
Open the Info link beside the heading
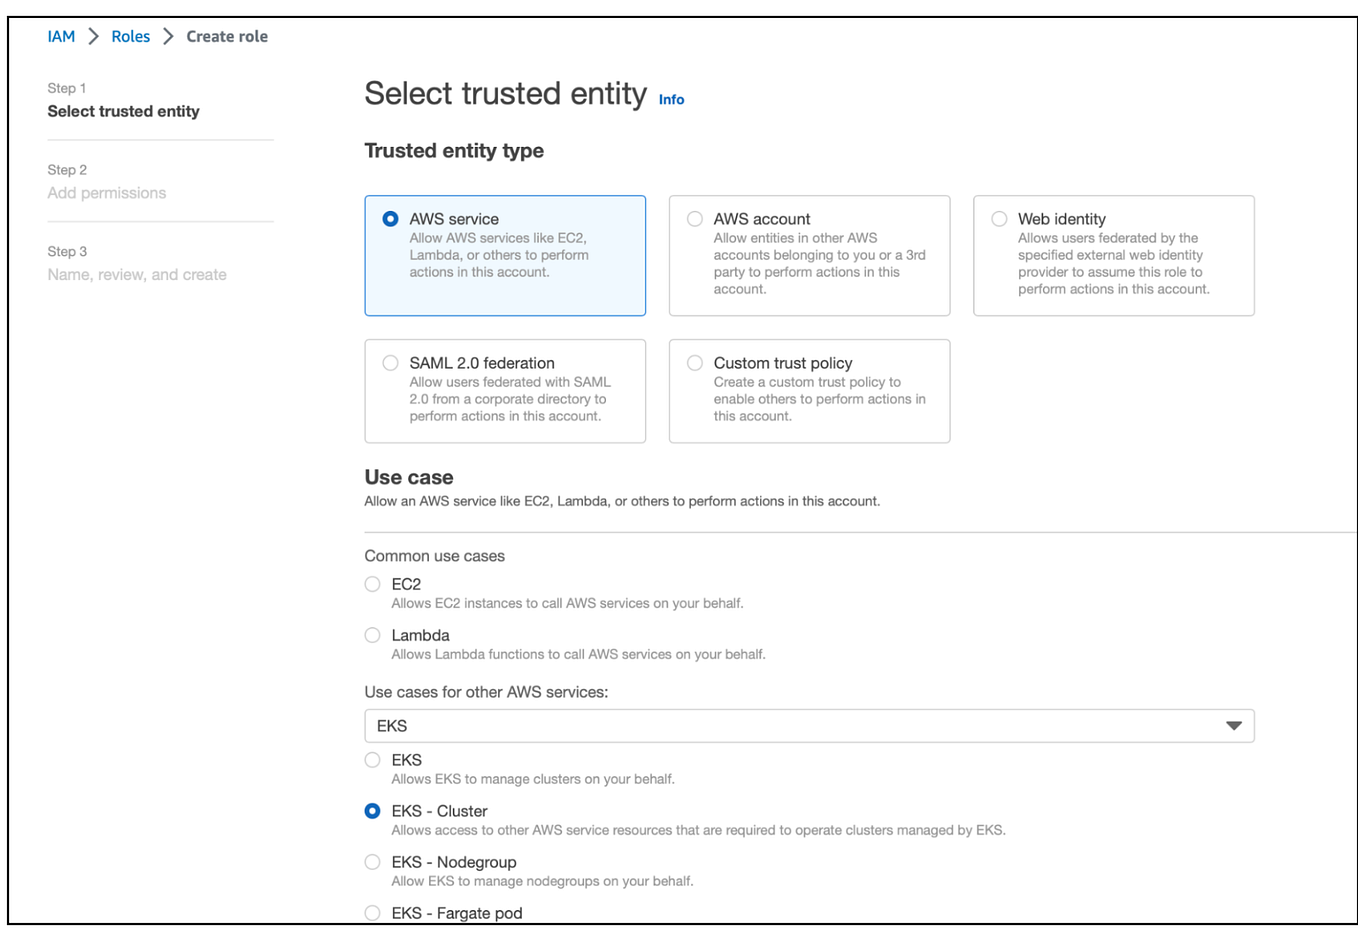coord(671,99)
